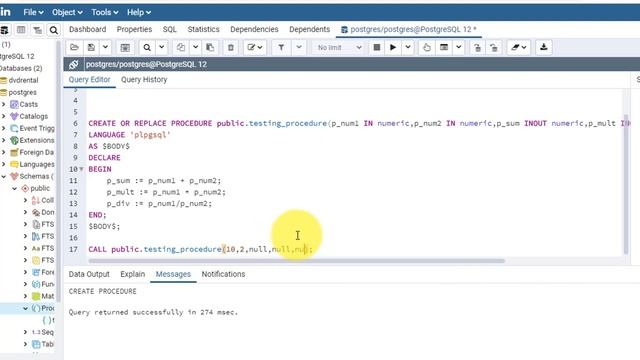Switch to the Dependencies tab
The width and height of the screenshot is (640, 360).
pyautogui.click(x=254, y=29)
